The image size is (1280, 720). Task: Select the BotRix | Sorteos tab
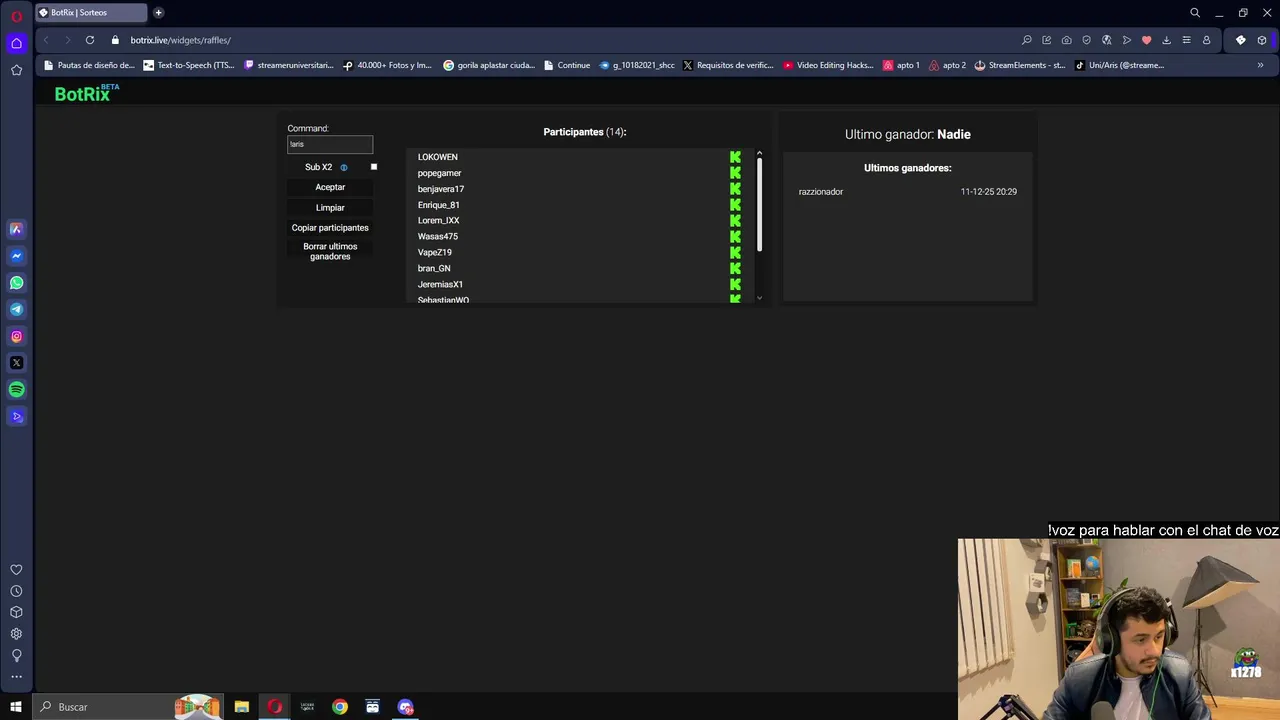pyautogui.click(x=91, y=13)
